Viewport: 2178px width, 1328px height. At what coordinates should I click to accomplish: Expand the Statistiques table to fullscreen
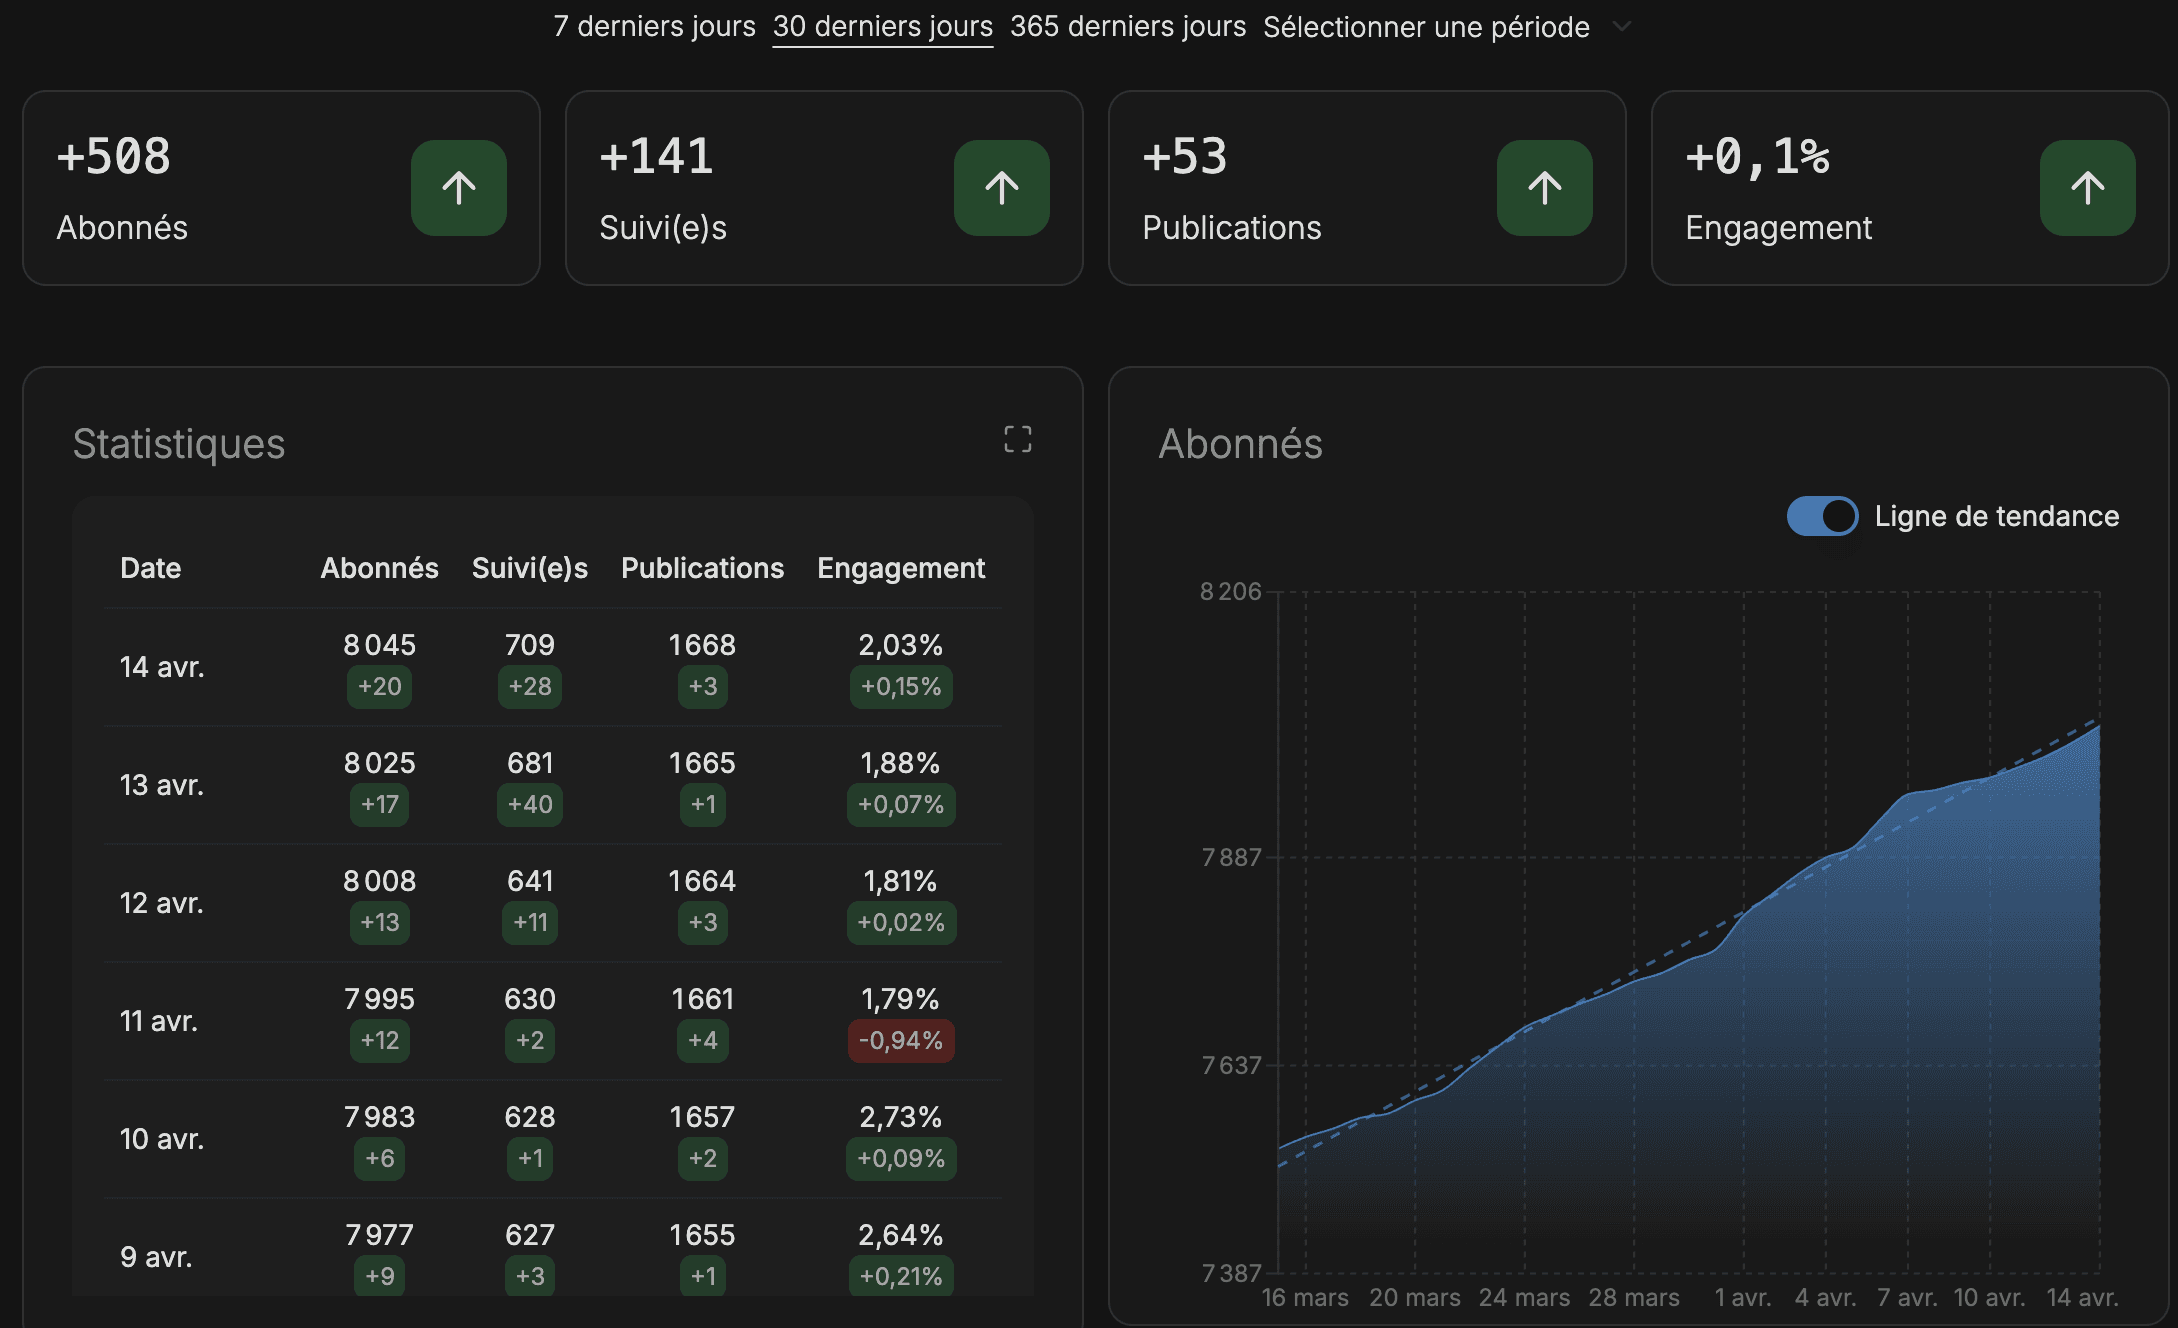pyautogui.click(x=1018, y=439)
